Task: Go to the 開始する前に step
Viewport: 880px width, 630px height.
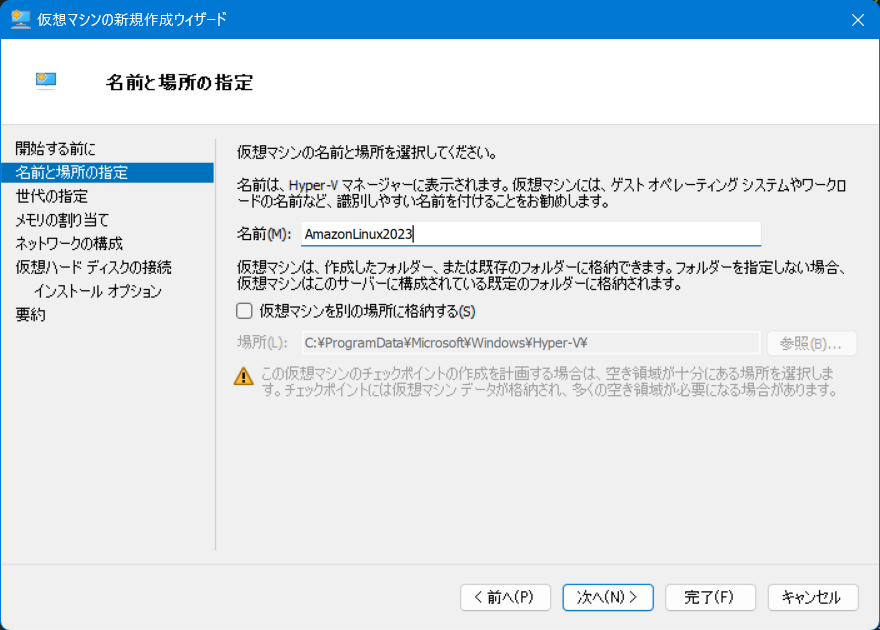Action: pyautogui.click(x=56, y=148)
